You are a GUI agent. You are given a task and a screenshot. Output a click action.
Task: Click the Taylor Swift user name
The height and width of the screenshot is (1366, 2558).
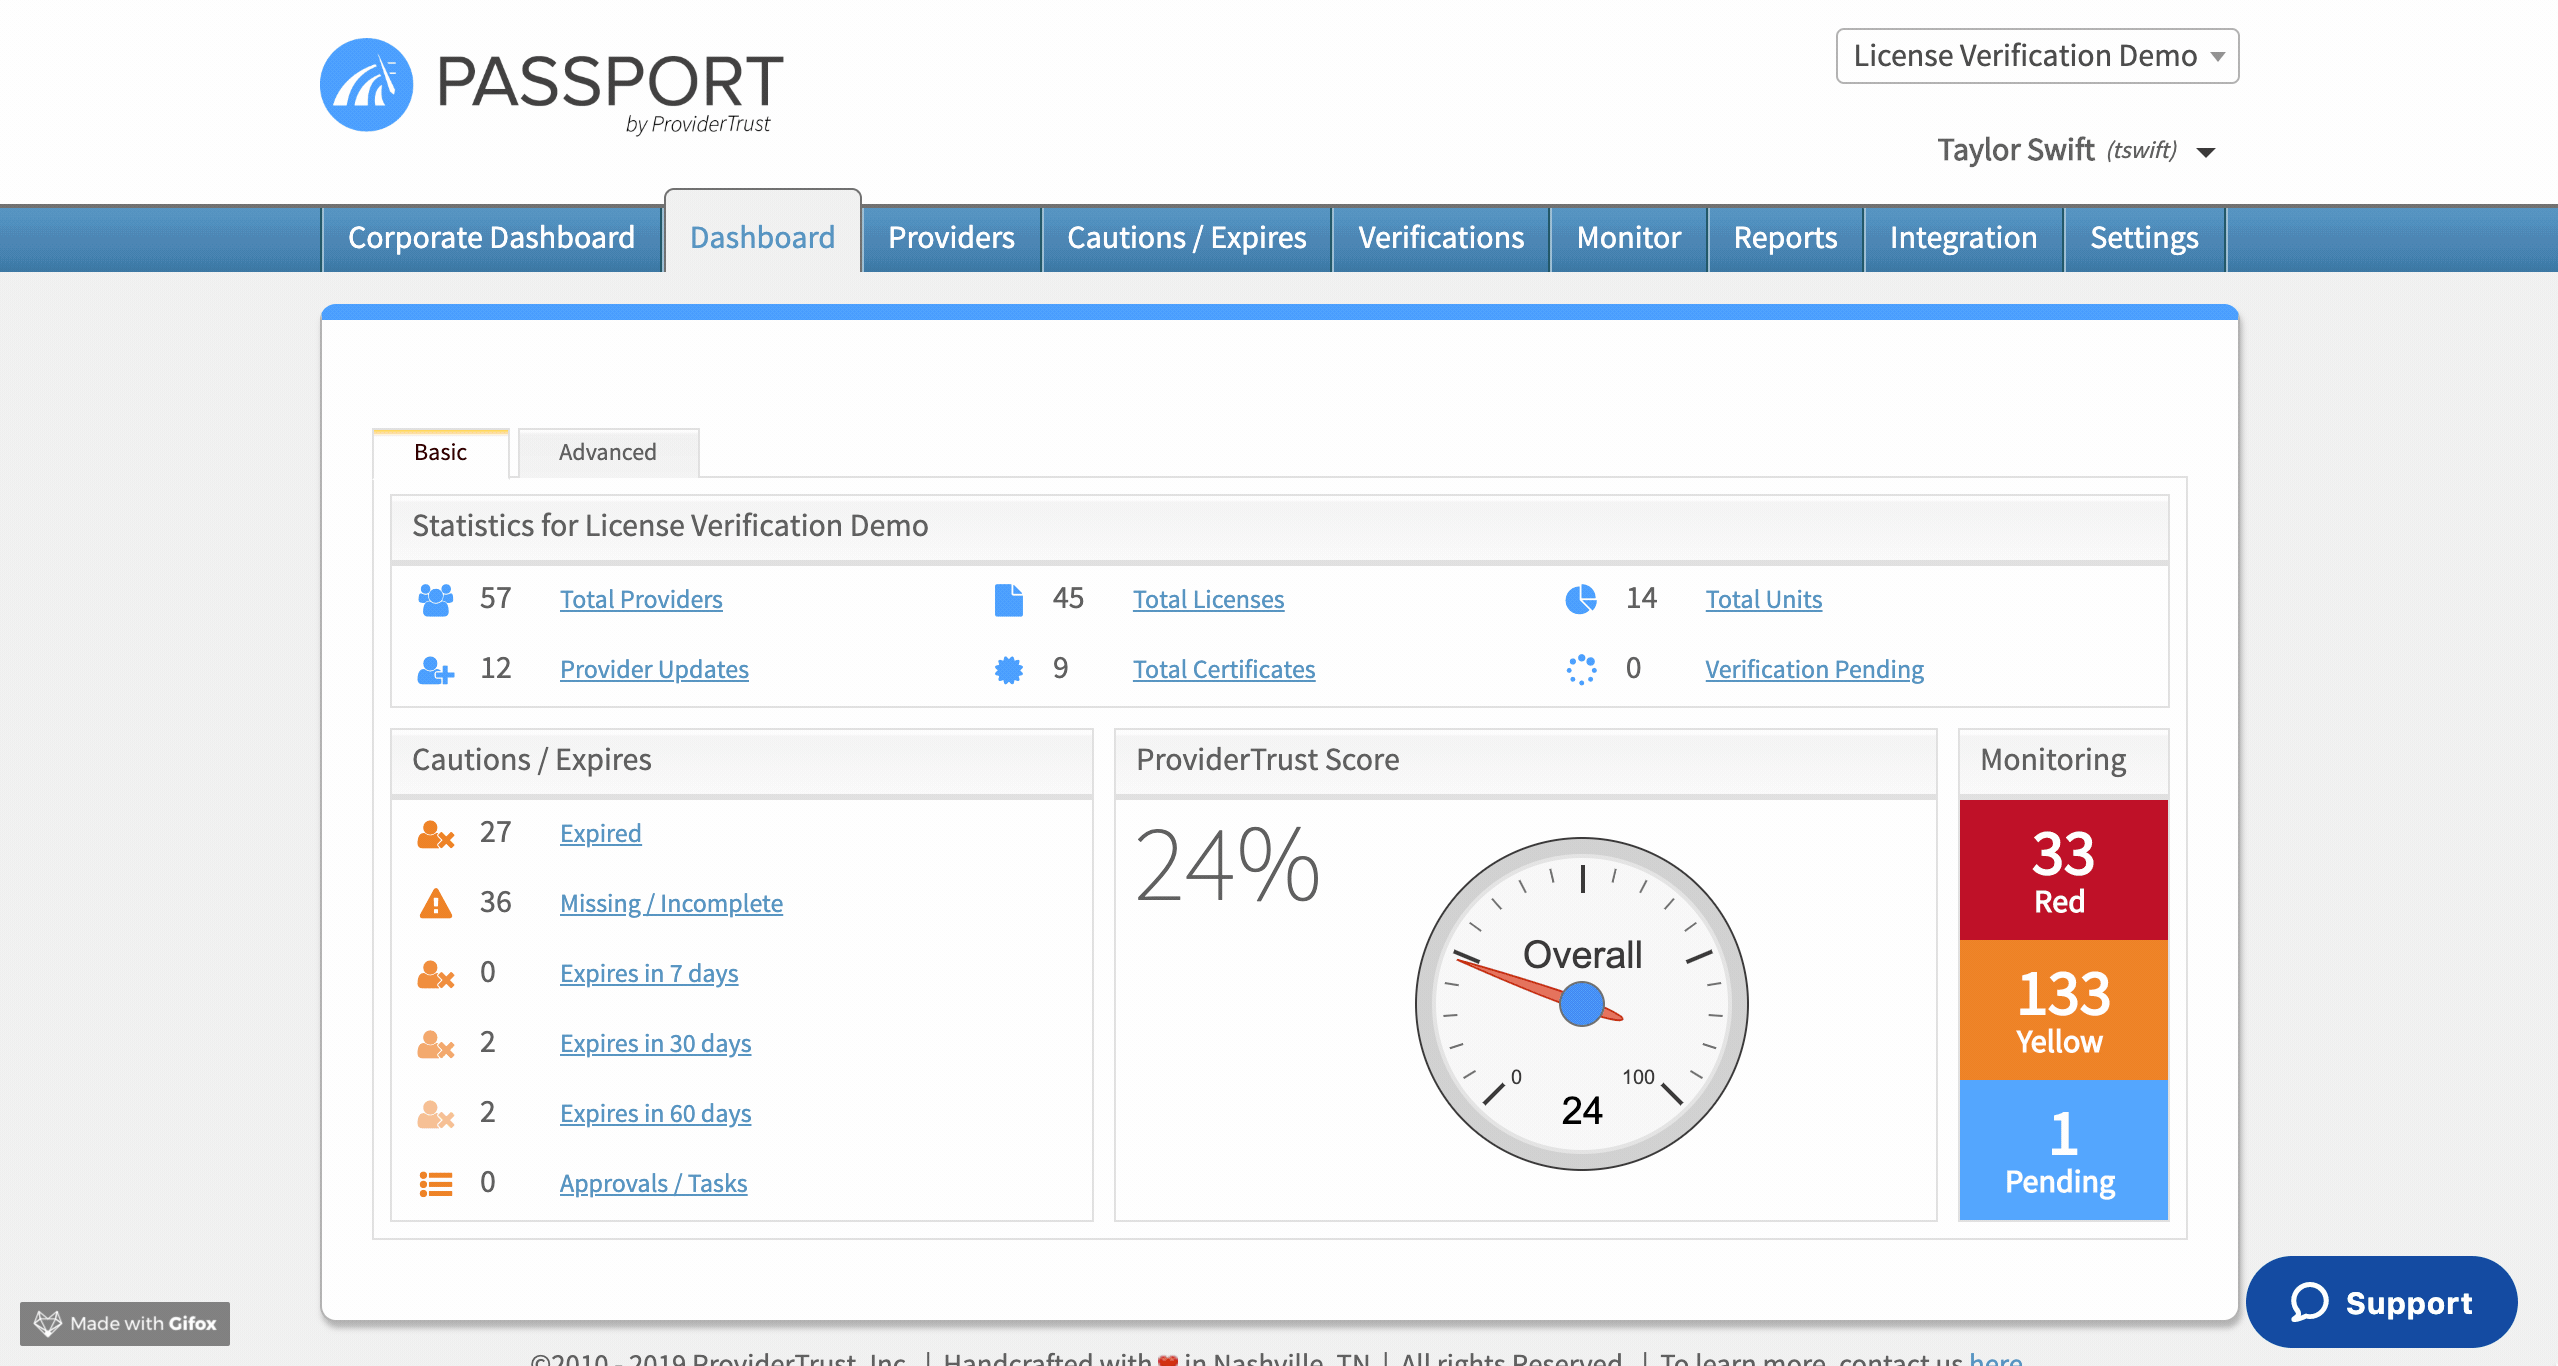tap(2015, 150)
